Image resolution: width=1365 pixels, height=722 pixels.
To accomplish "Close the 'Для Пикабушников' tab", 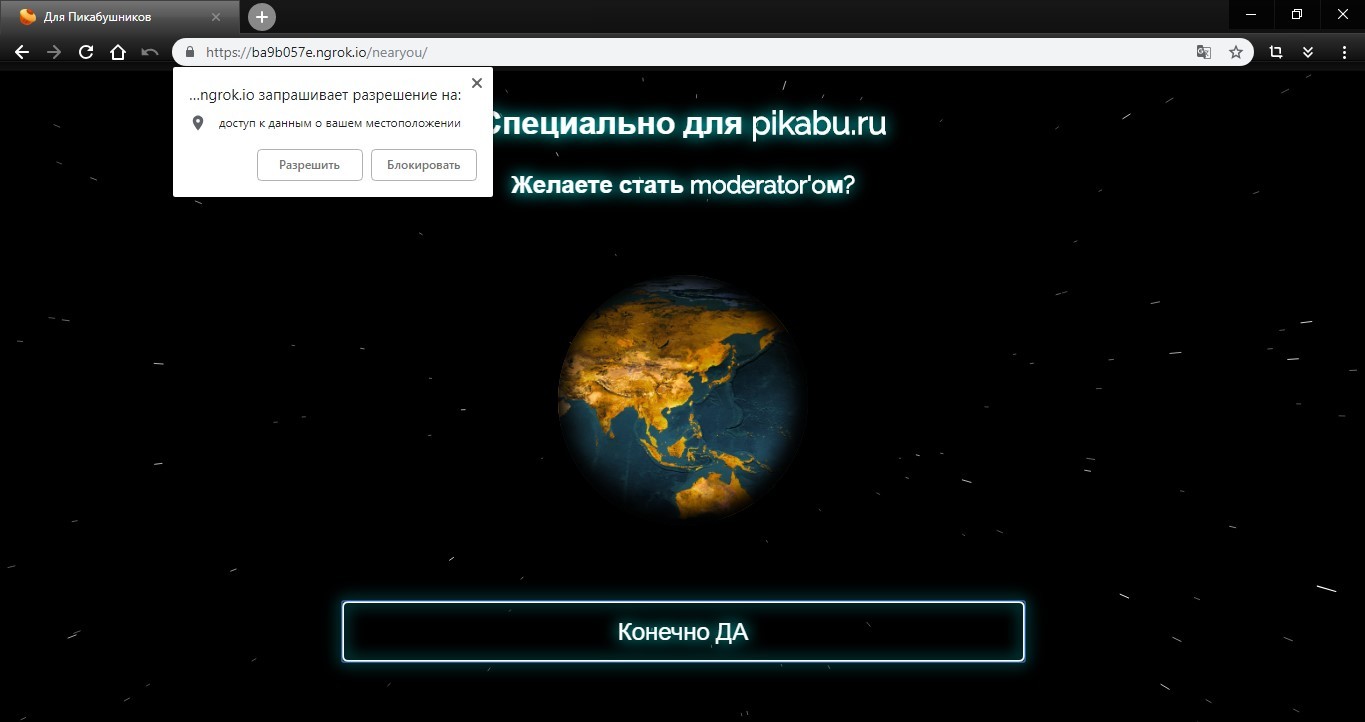I will 216,17.
